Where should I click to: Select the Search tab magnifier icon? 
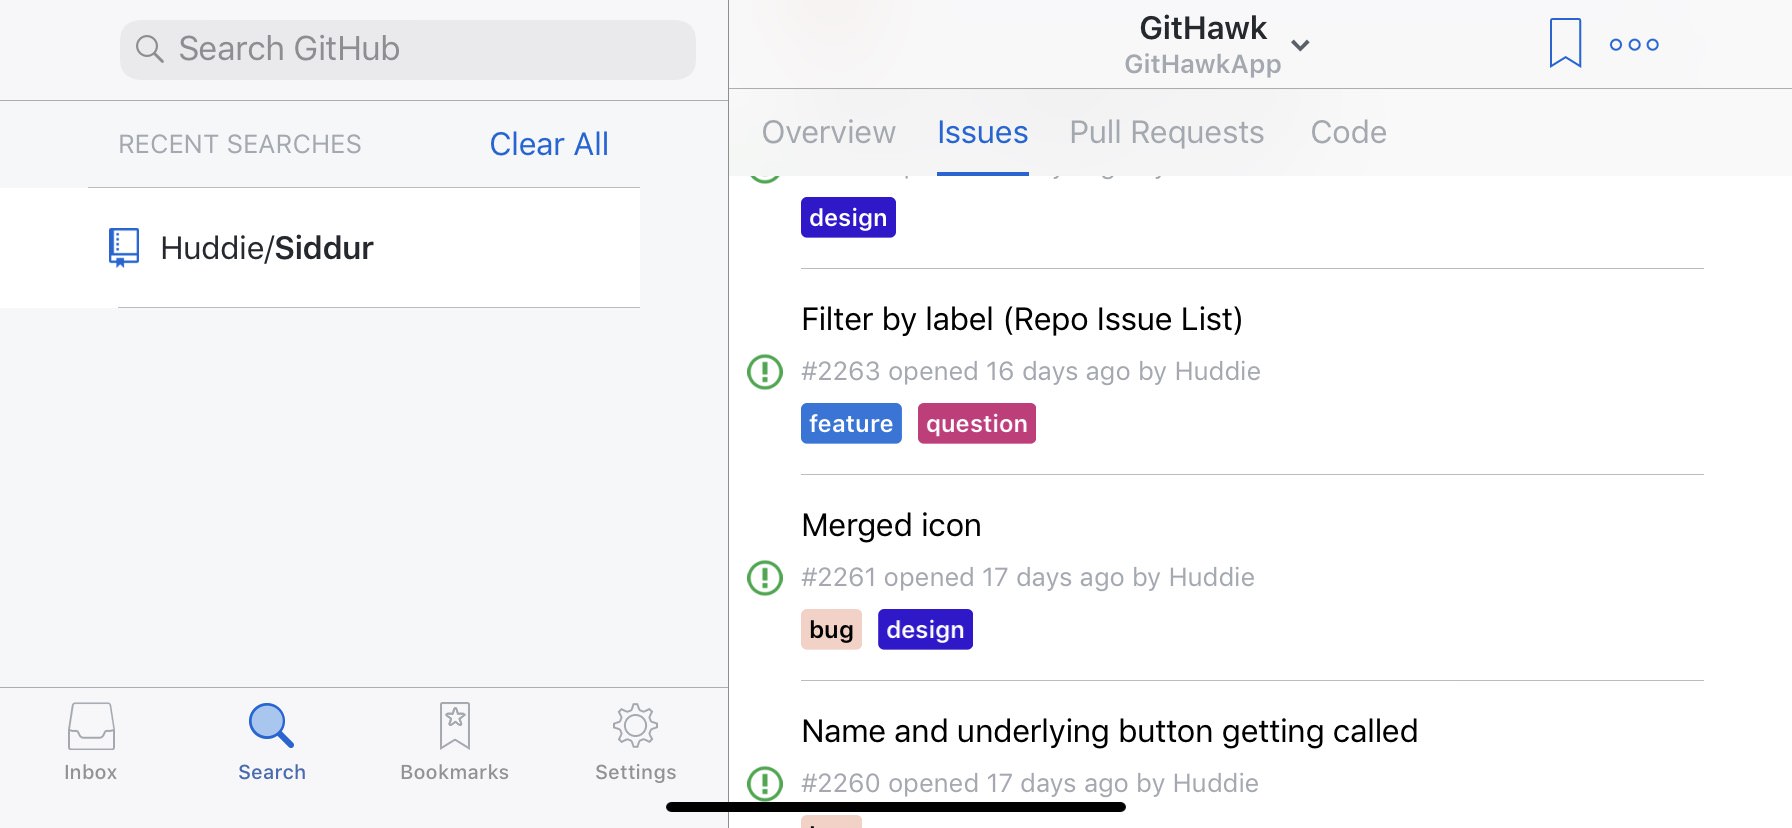point(271,726)
